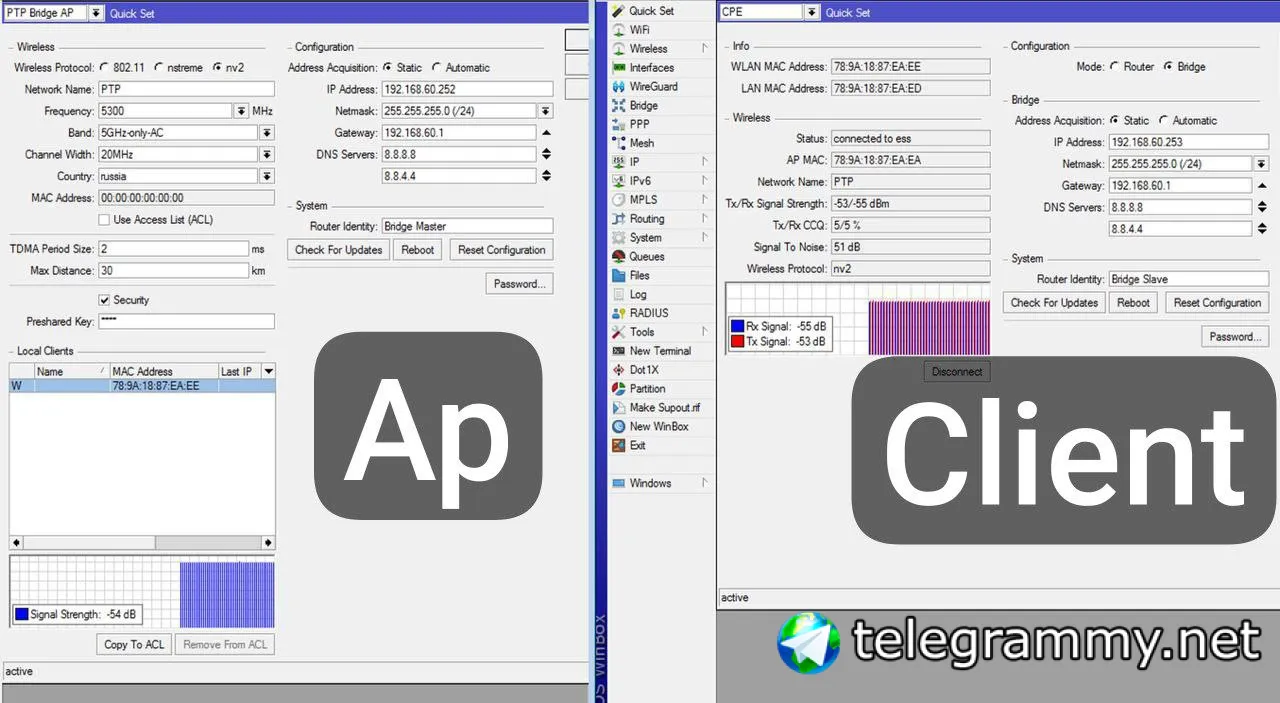Open Local Clients column selector dropdown
The width and height of the screenshot is (1280, 703).
[268, 371]
